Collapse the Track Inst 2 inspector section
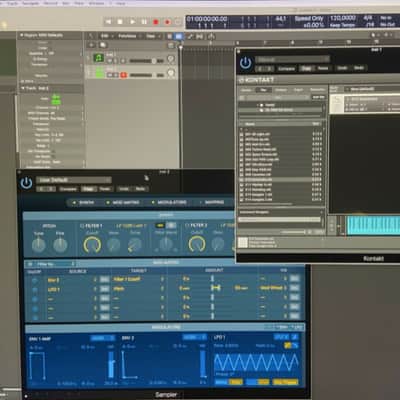Image resolution: width=400 pixels, height=400 pixels. [23, 88]
